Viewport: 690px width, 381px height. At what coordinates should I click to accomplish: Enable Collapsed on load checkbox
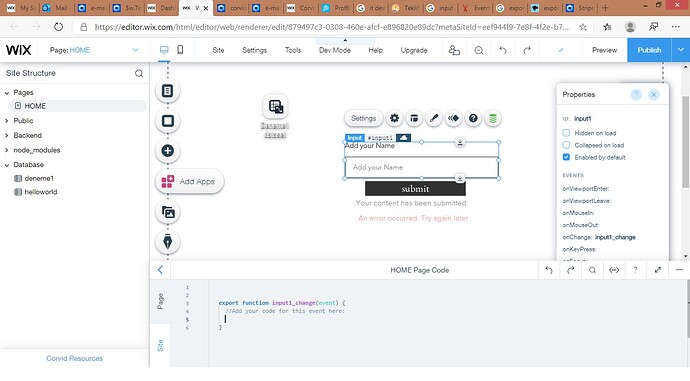click(x=566, y=145)
